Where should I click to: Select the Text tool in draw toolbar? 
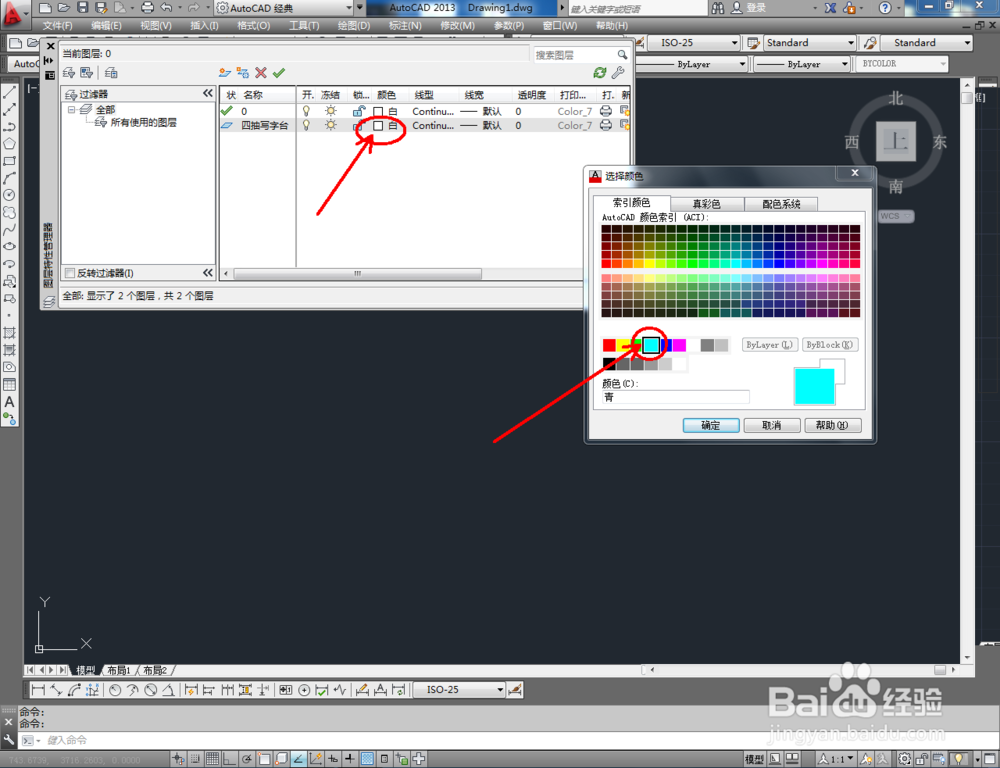(x=9, y=402)
